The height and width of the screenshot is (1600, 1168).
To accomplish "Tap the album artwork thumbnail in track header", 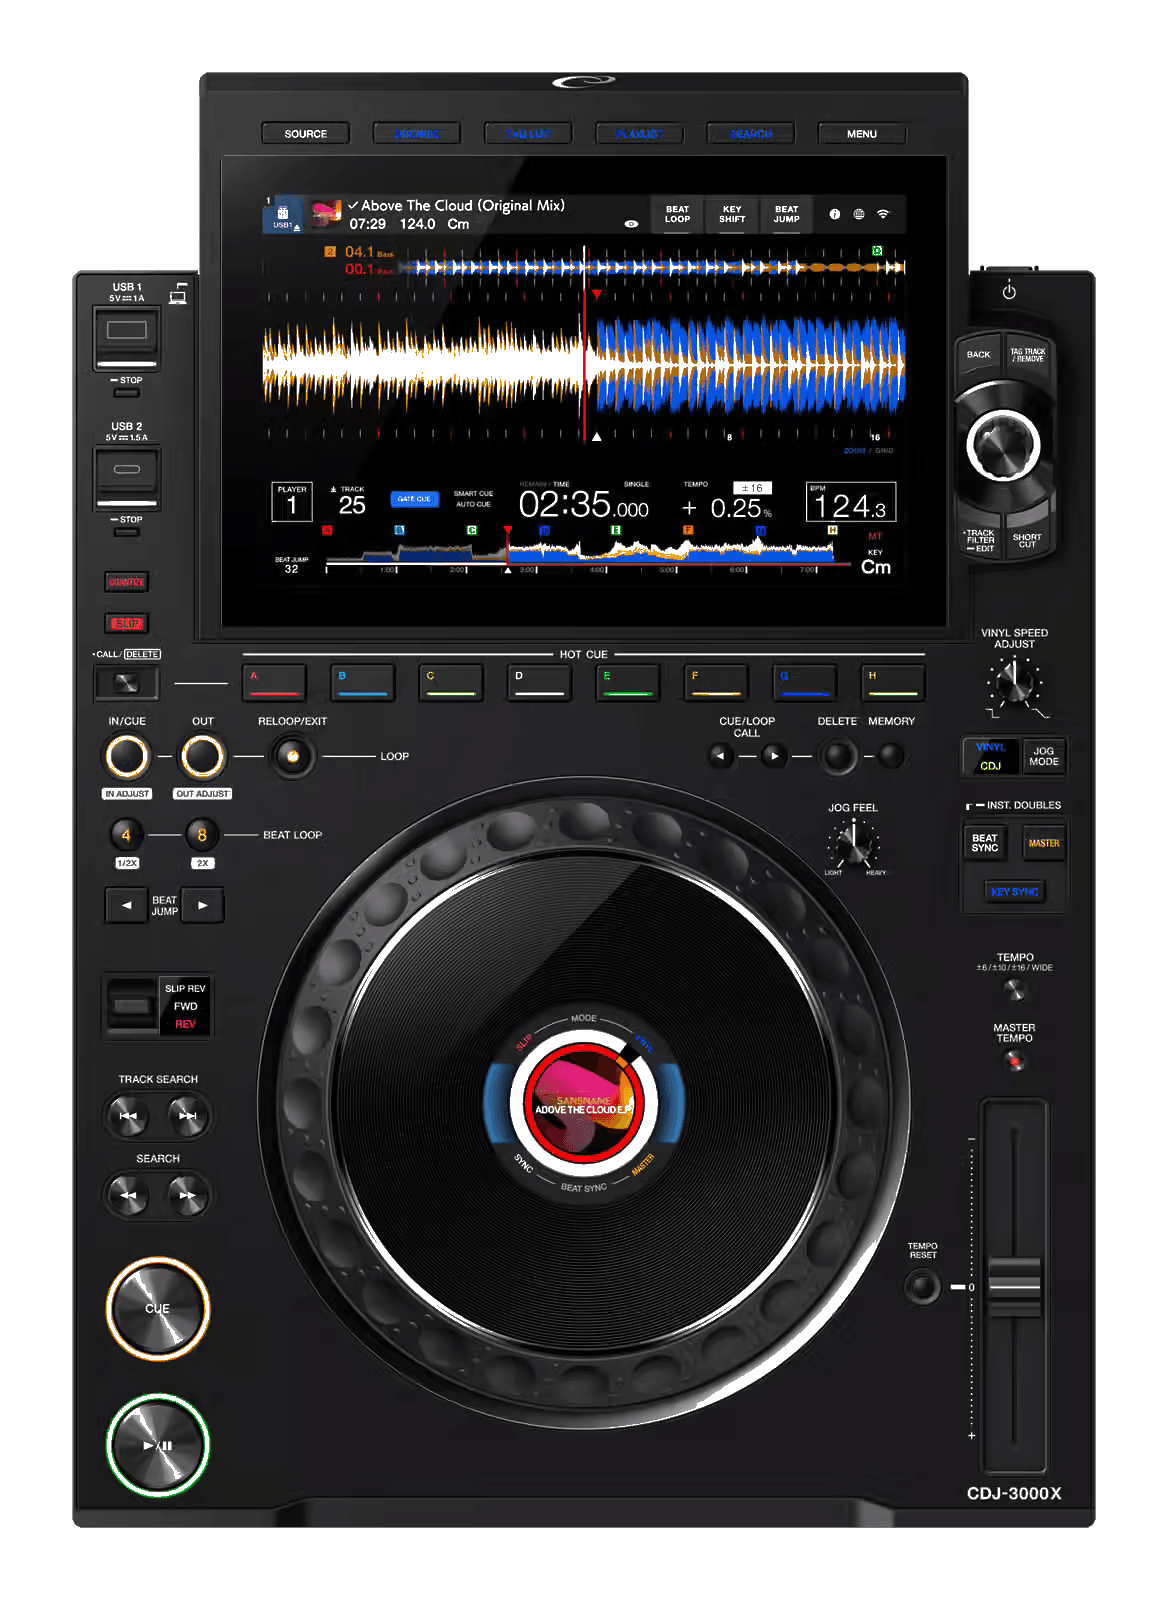I will 326,214.
